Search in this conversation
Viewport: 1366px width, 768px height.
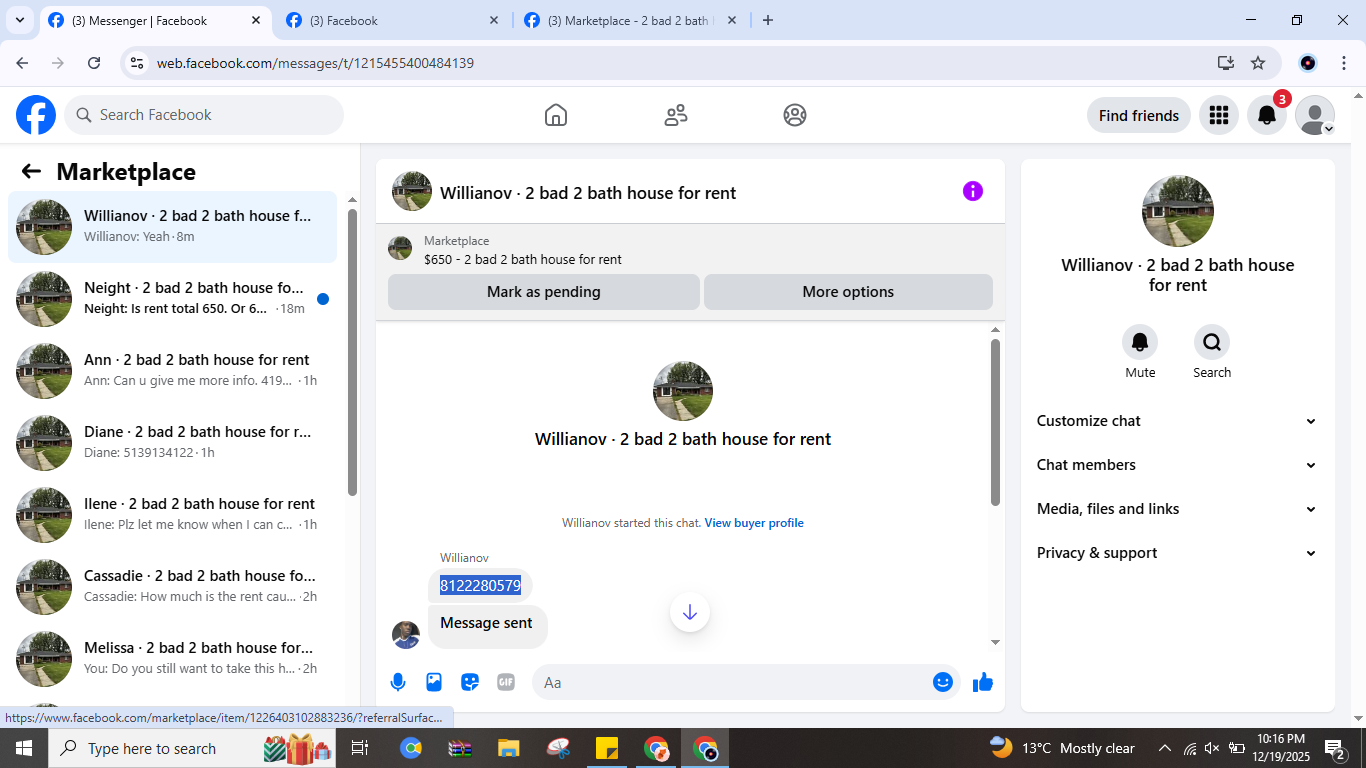[1212, 342]
